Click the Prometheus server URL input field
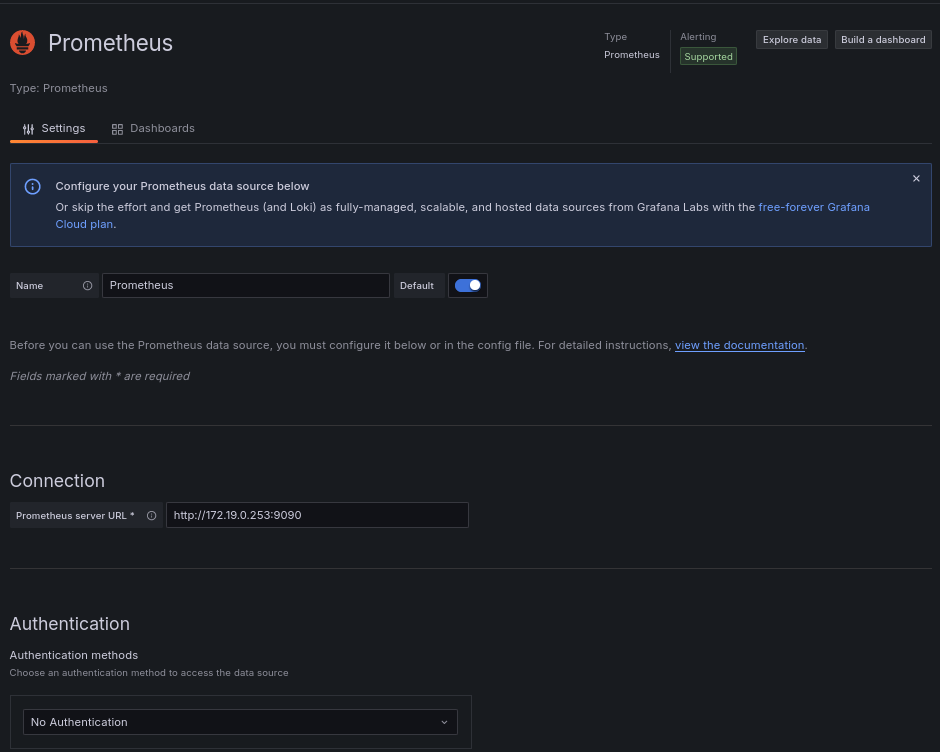 317,515
